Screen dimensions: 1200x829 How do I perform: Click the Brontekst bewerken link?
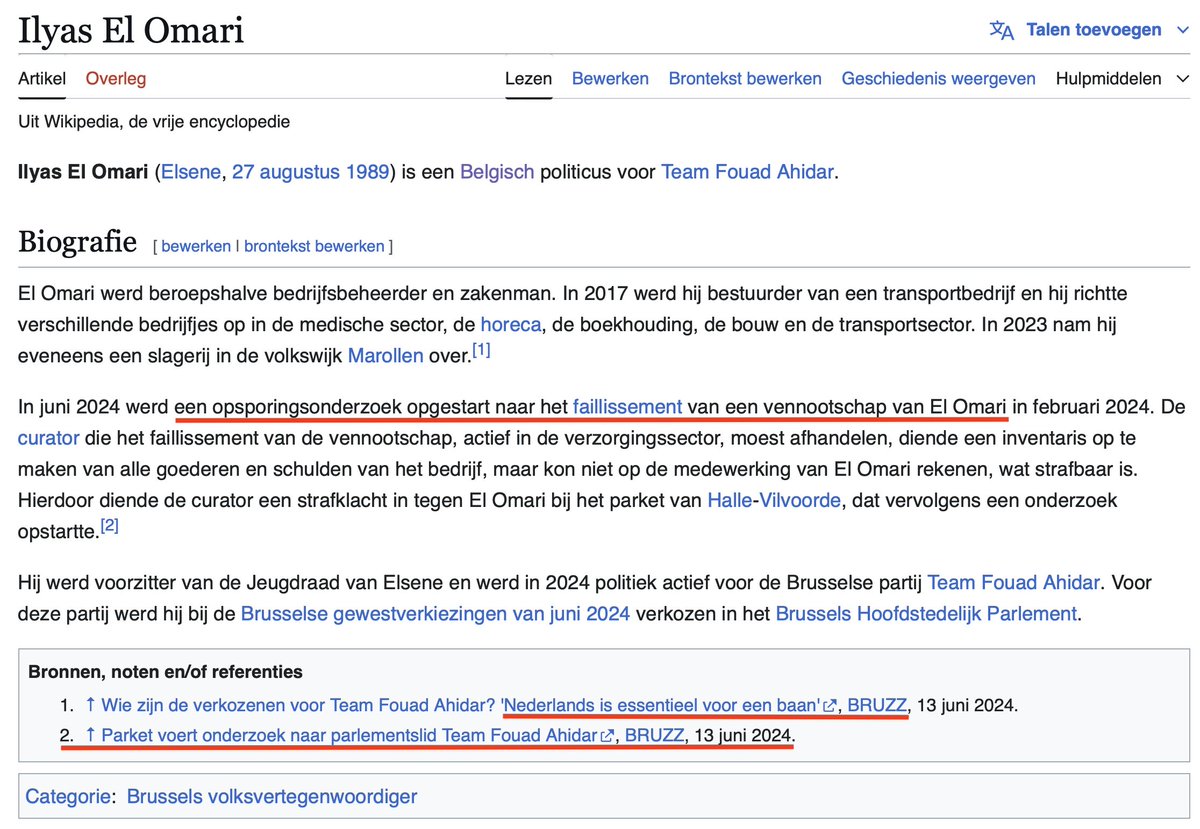tap(744, 78)
